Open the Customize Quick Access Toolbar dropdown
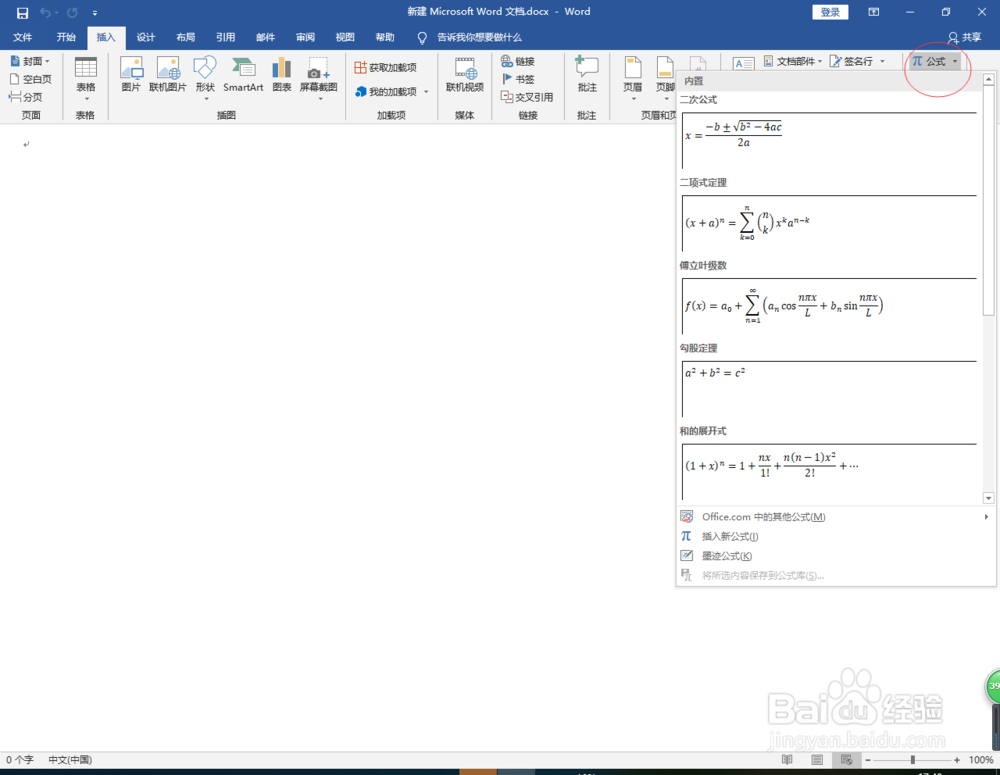Image resolution: width=1000 pixels, height=775 pixels. click(94, 13)
